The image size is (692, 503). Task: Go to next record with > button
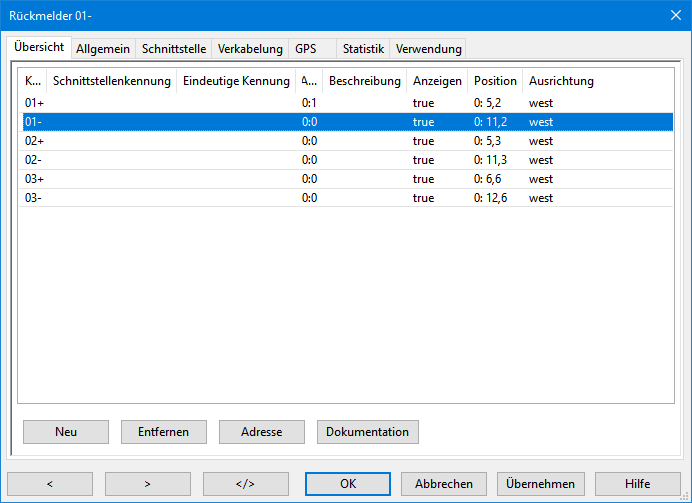[x=147, y=484]
